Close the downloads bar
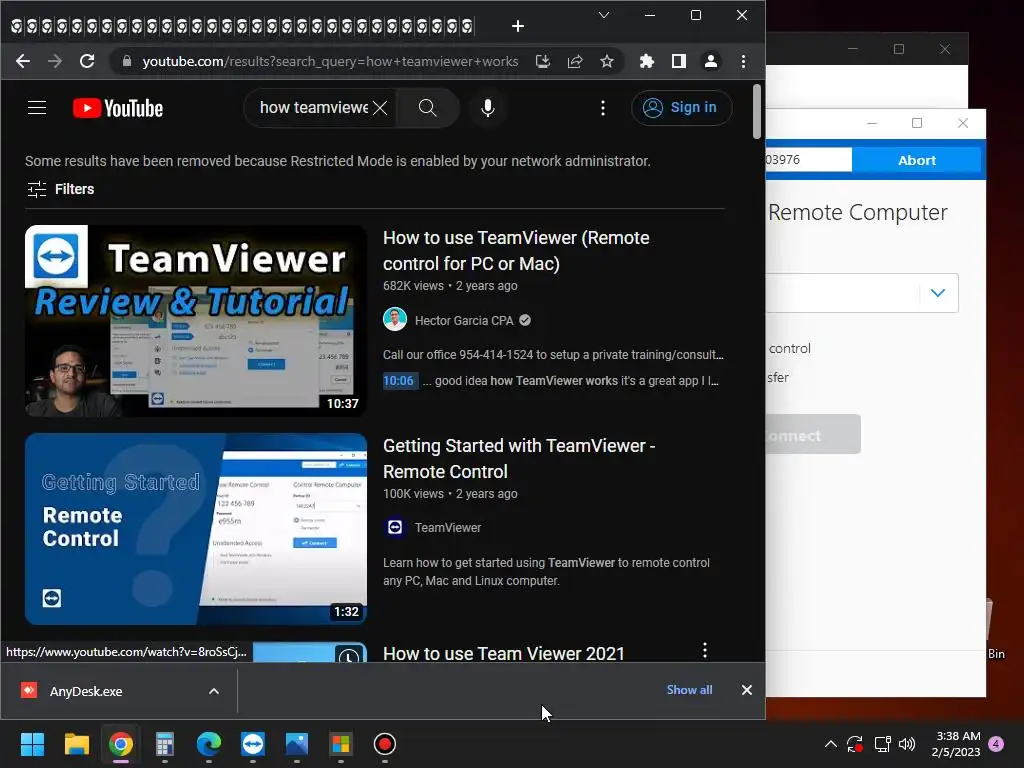Screen dimensions: 1024x768 747,690
